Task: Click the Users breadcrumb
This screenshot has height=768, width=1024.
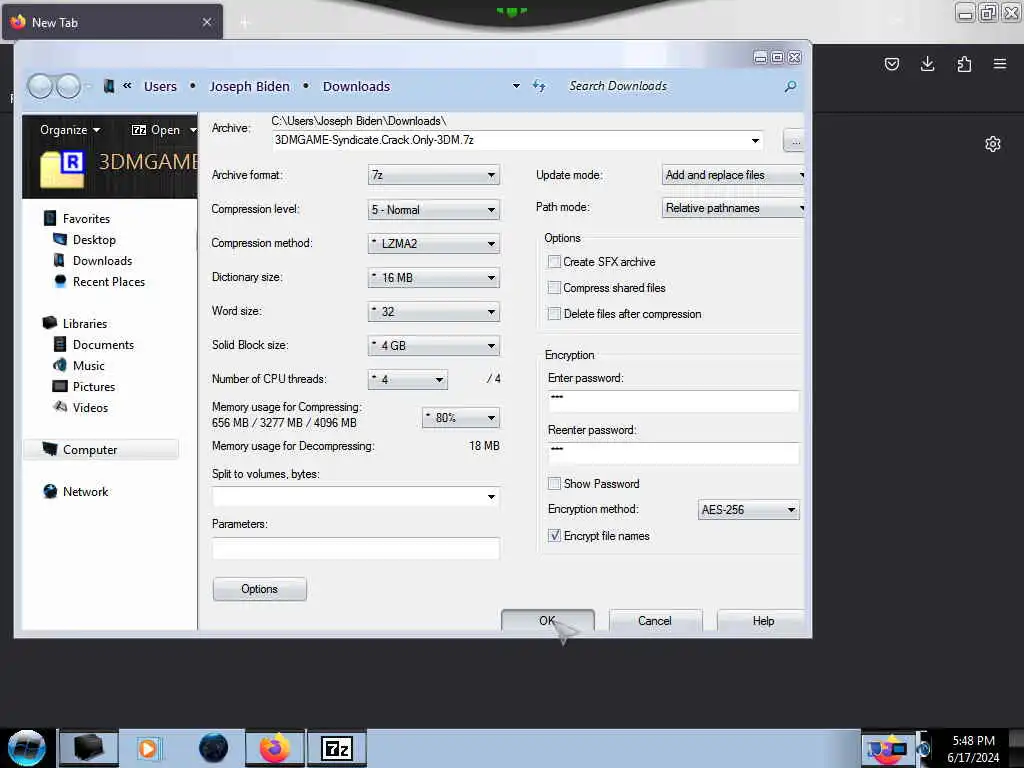Action: (x=160, y=86)
